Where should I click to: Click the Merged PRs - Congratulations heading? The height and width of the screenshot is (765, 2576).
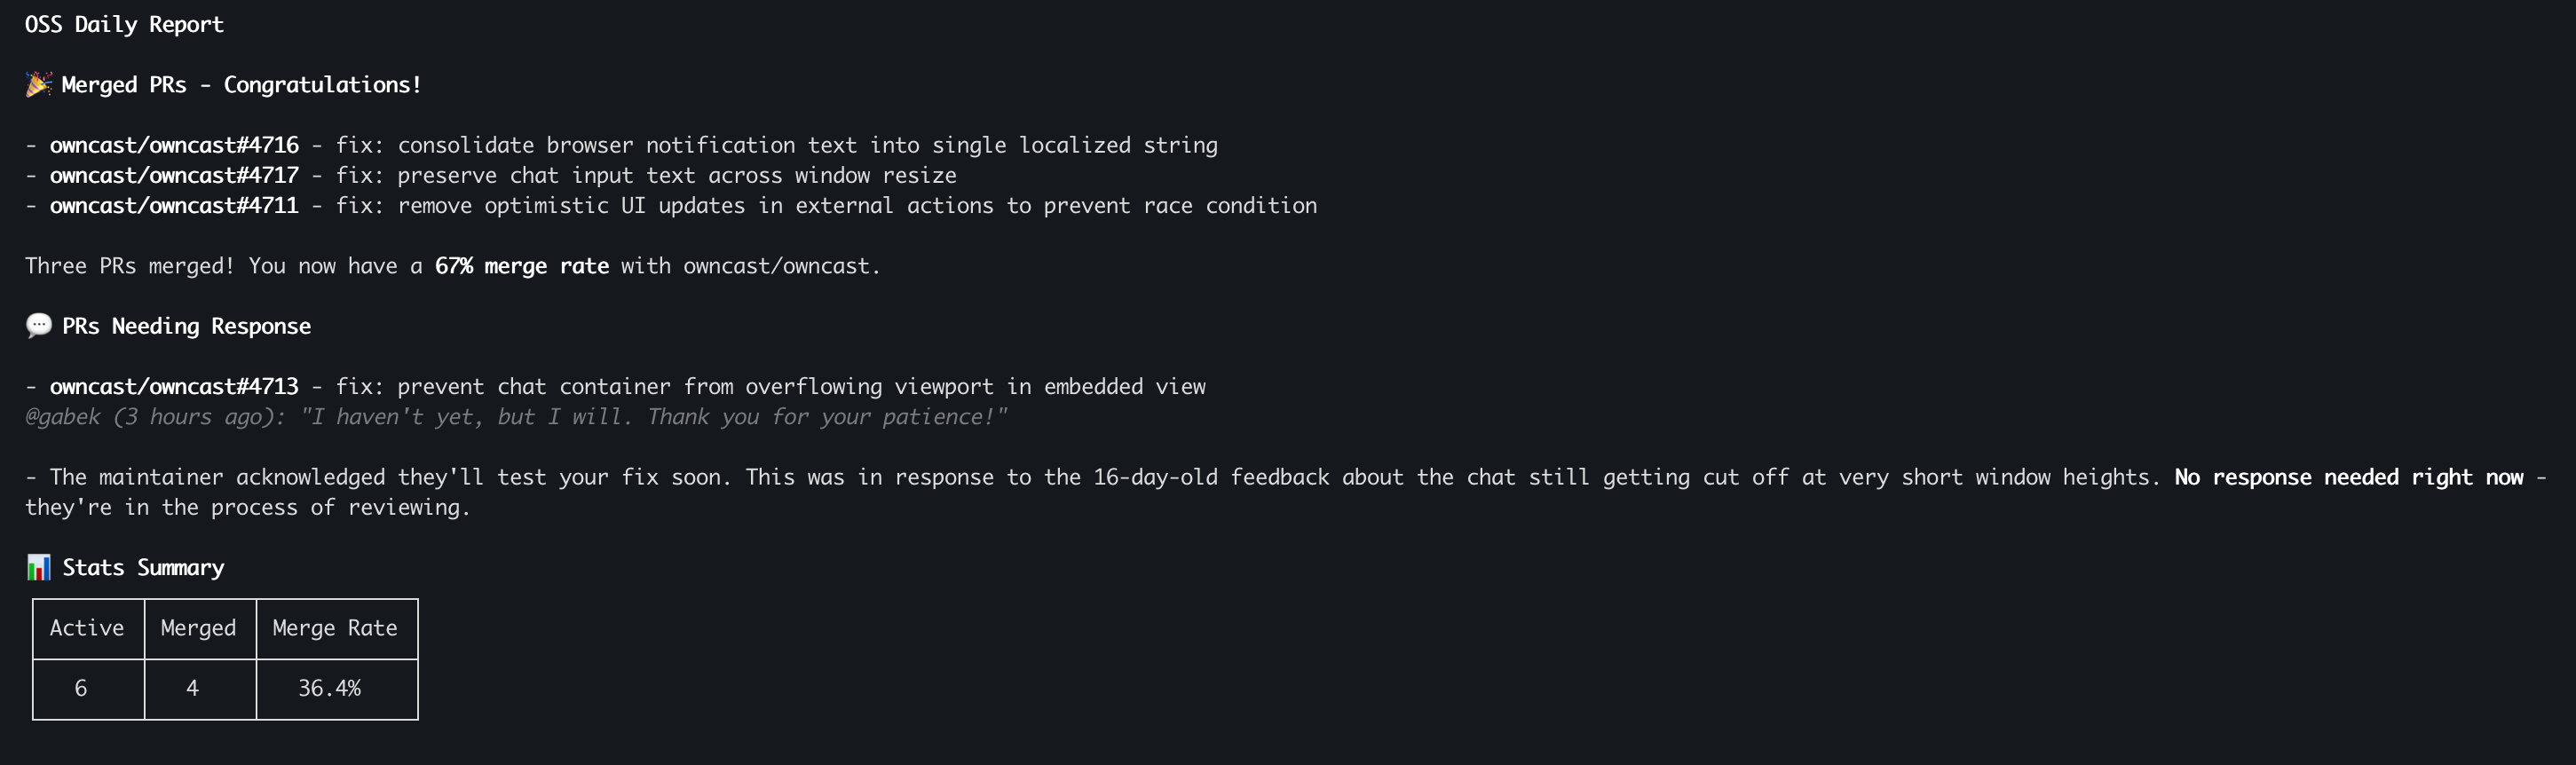point(241,85)
